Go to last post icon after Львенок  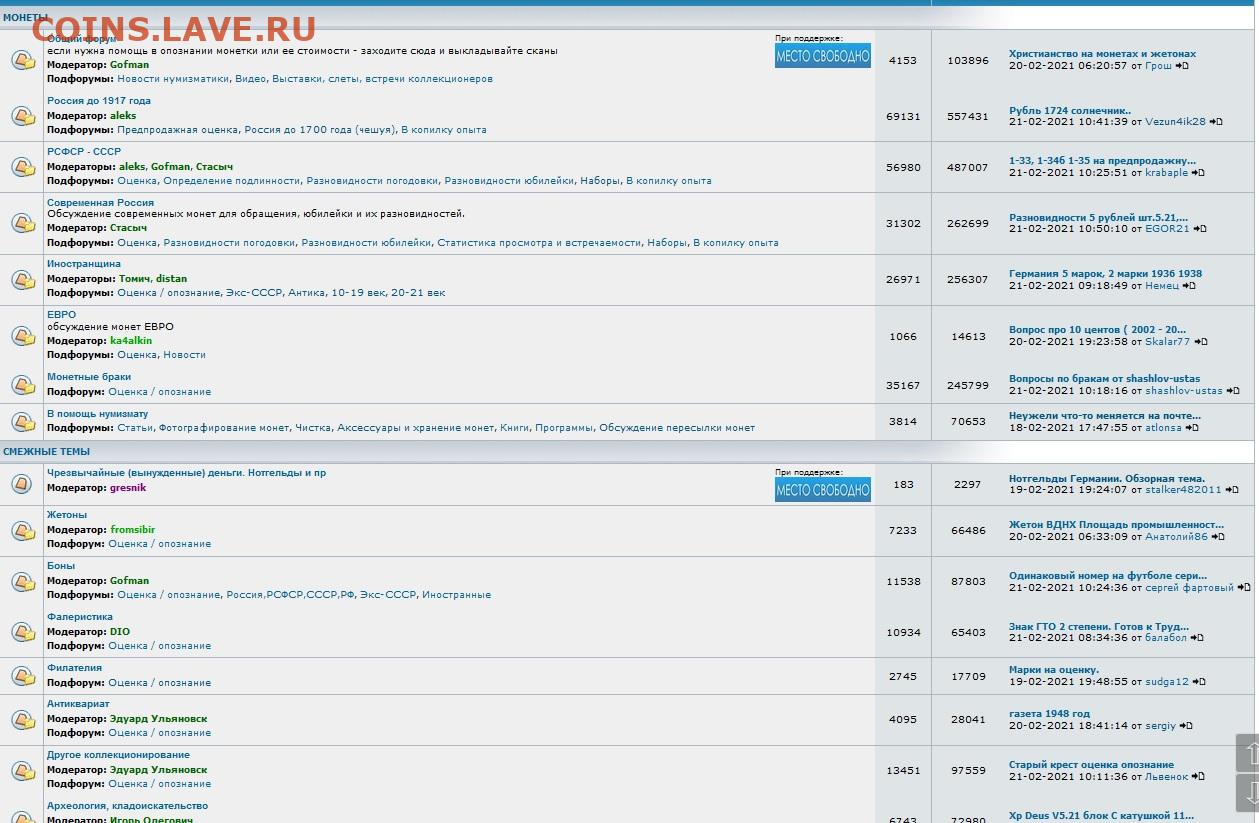click(x=1199, y=777)
